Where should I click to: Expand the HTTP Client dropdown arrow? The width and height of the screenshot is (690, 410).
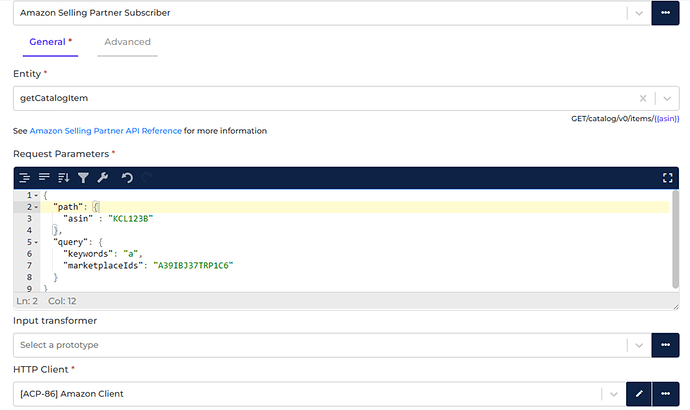click(613, 394)
